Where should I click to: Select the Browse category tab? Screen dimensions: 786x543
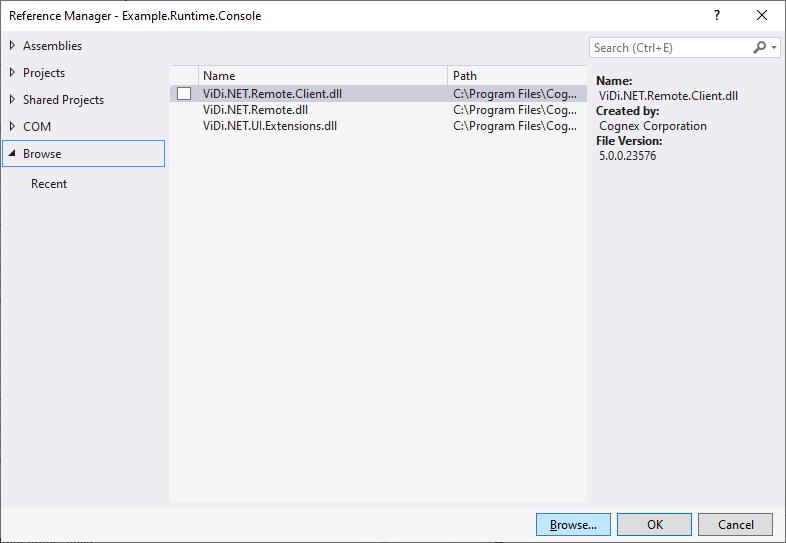click(42, 154)
